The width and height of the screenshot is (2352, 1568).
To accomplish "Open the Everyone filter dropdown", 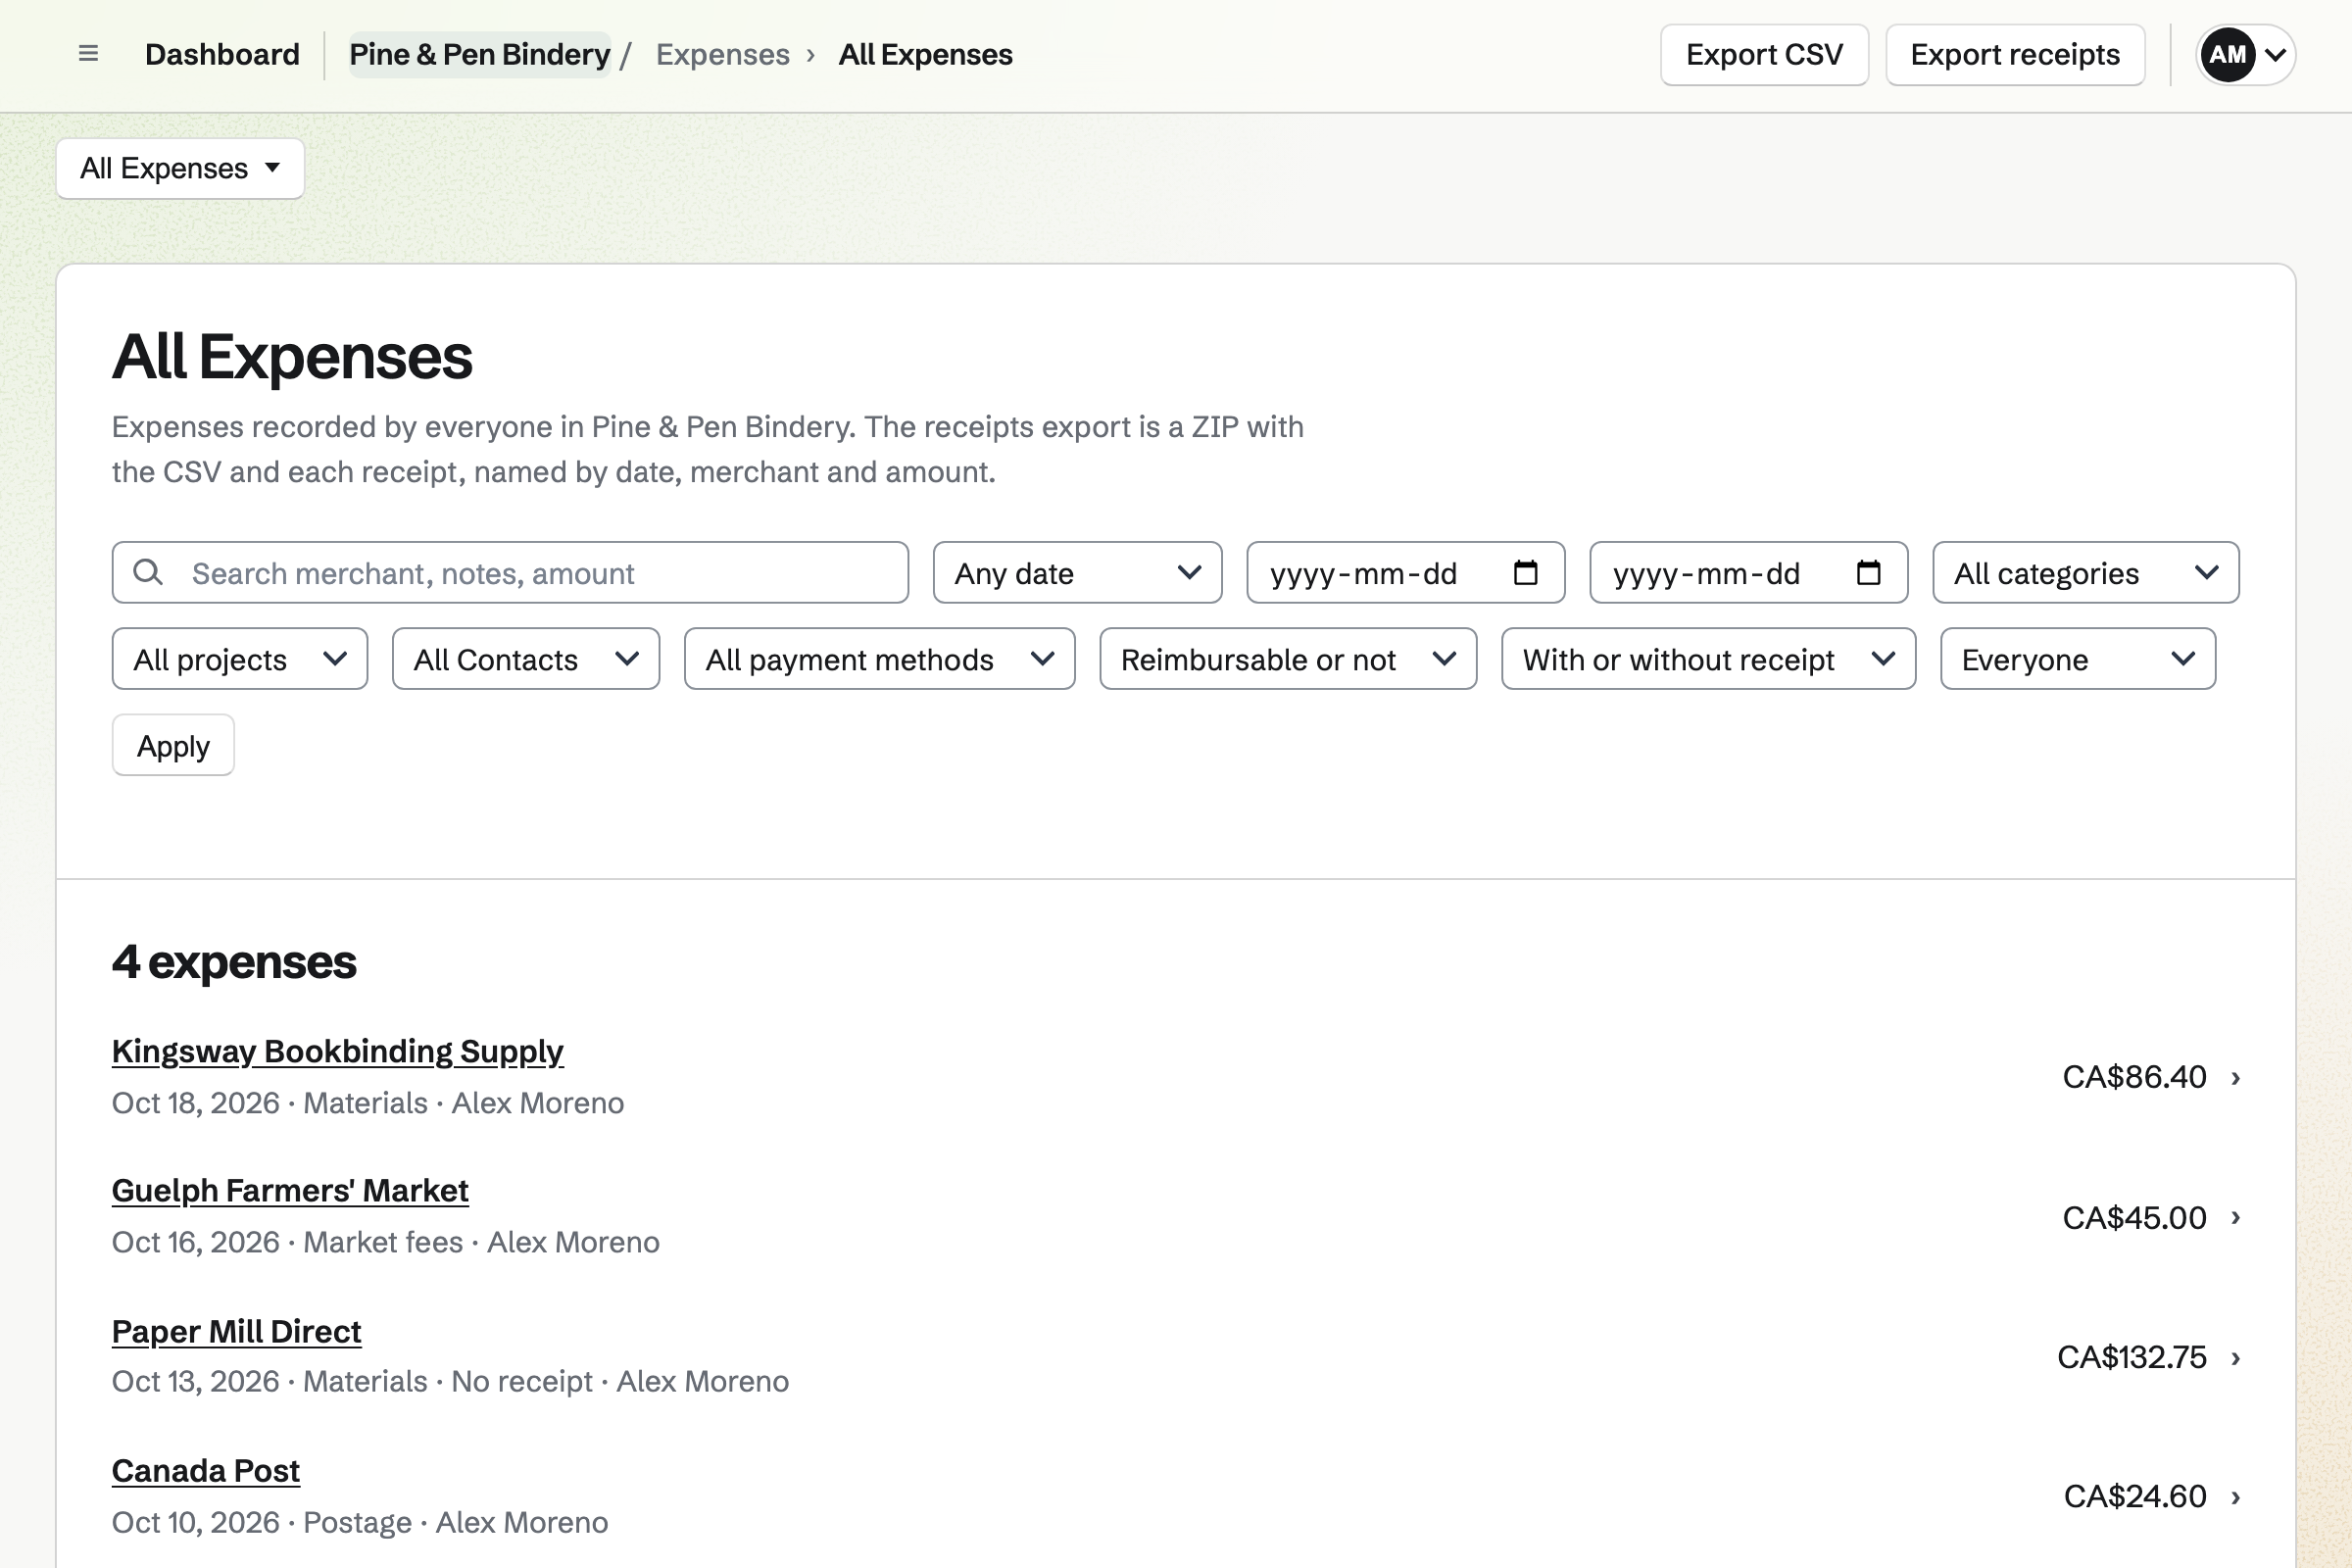I will pyautogui.click(x=2078, y=659).
